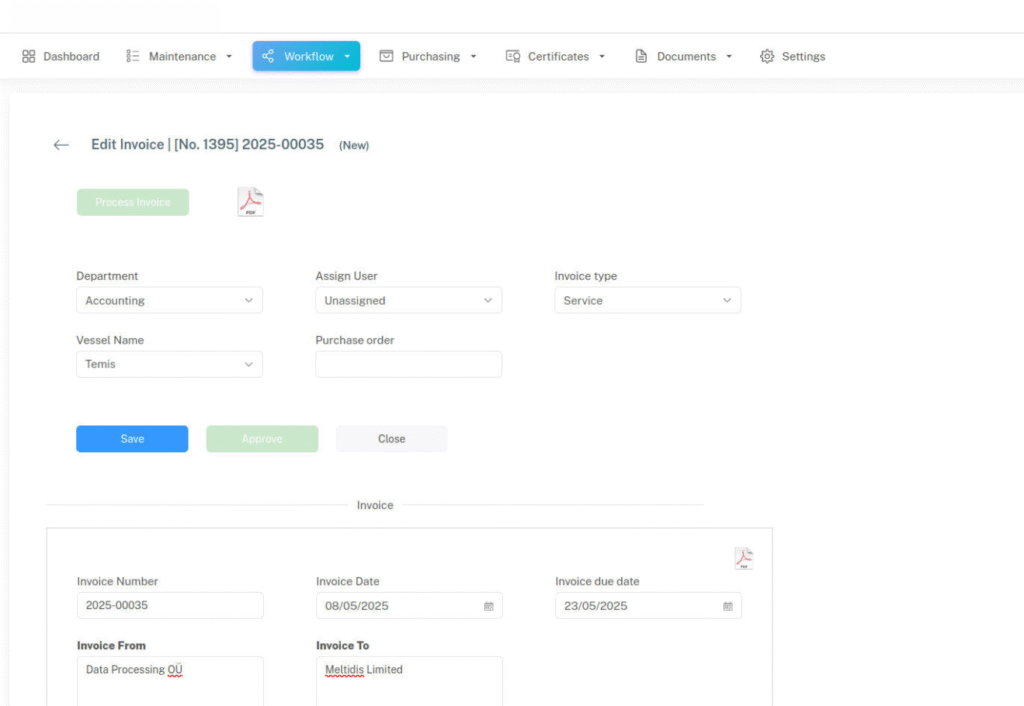Click the Settings gear icon
This screenshot has height=706, width=1024.
(x=767, y=57)
